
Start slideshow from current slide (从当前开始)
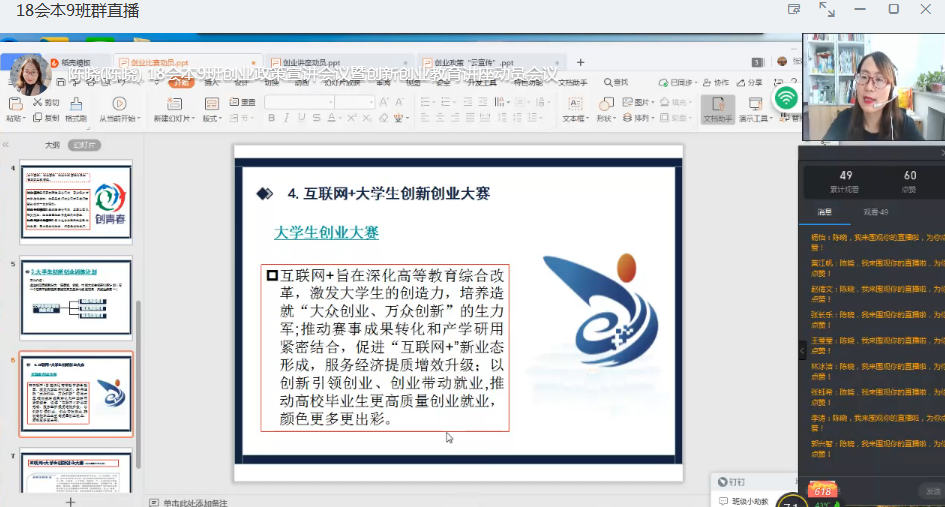(119, 104)
